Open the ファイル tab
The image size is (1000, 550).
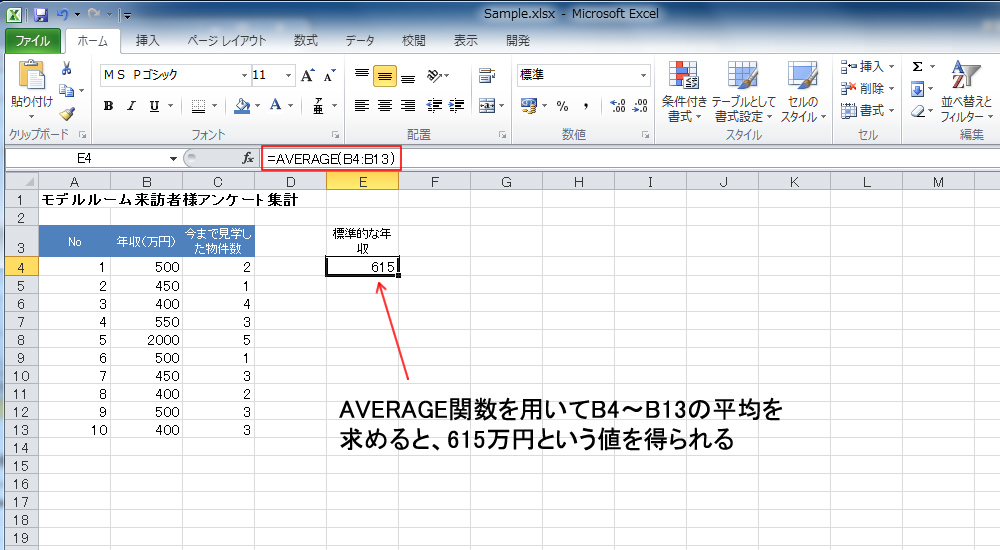point(33,41)
